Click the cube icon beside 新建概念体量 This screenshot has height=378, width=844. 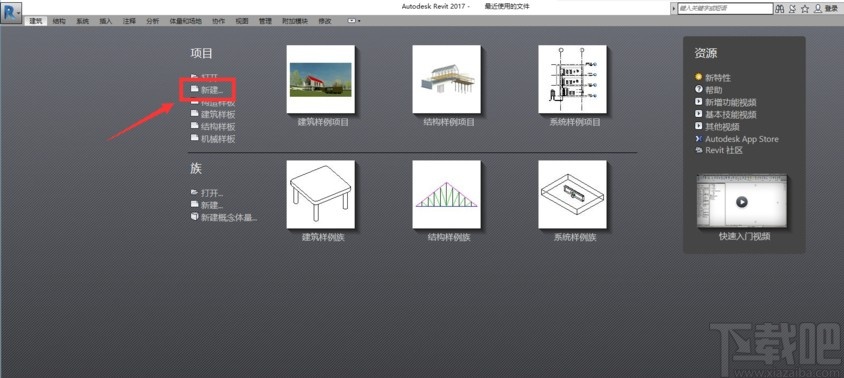point(195,216)
